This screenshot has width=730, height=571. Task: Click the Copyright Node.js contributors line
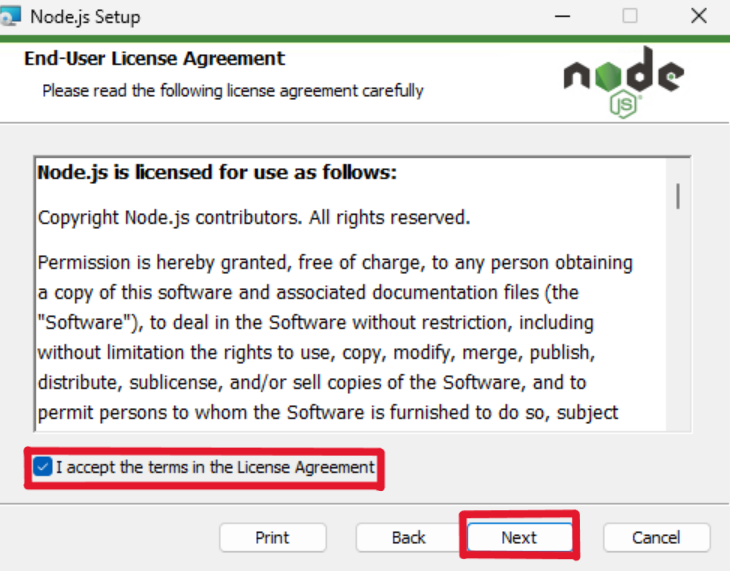253,217
